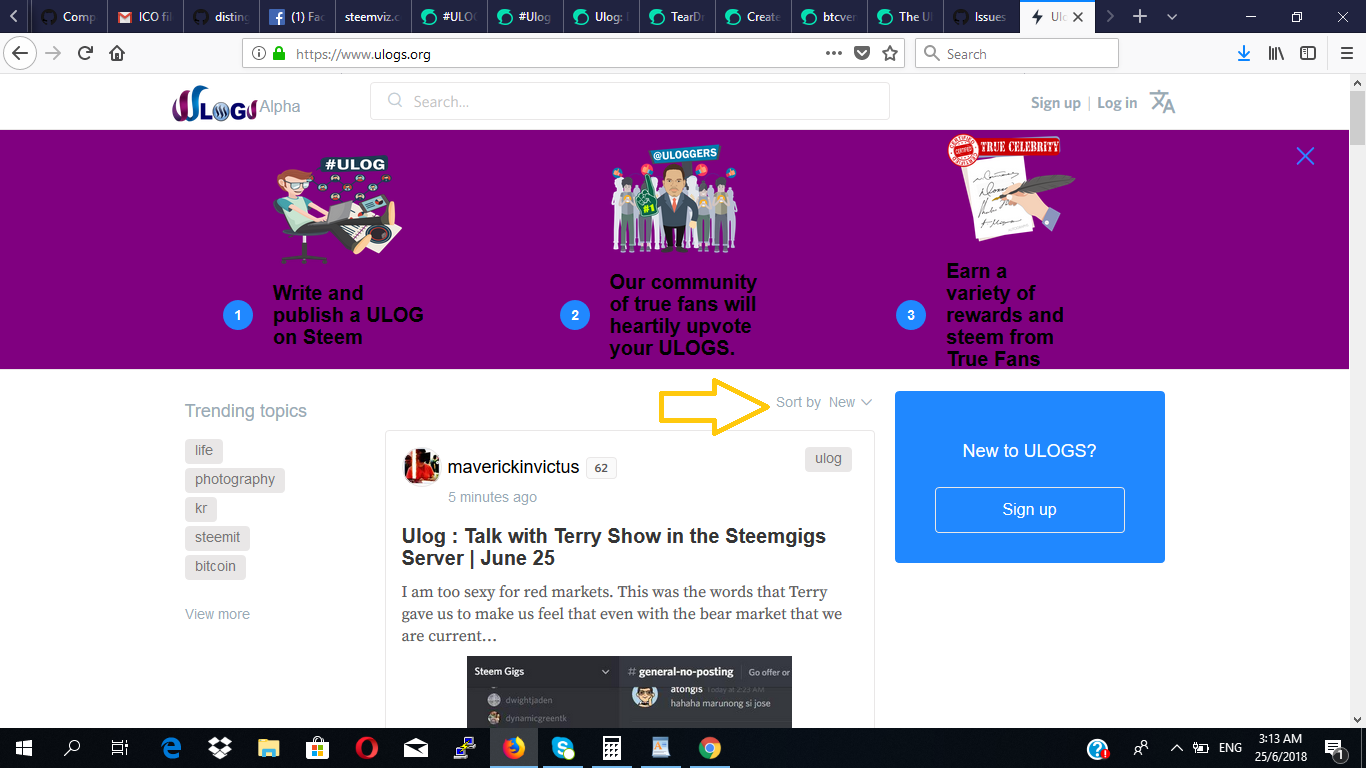Open Calculator from the taskbar
The width and height of the screenshot is (1366, 768).
point(612,748)
